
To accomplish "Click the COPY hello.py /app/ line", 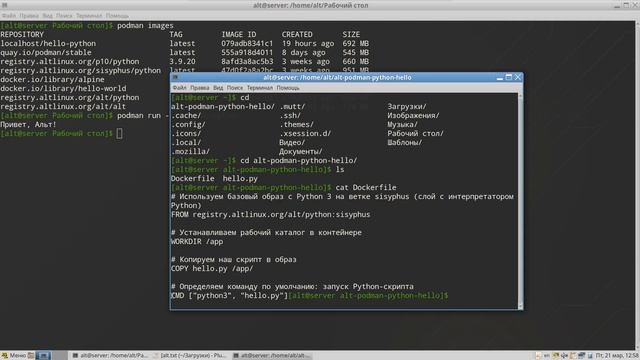I will tap(212, 268).
